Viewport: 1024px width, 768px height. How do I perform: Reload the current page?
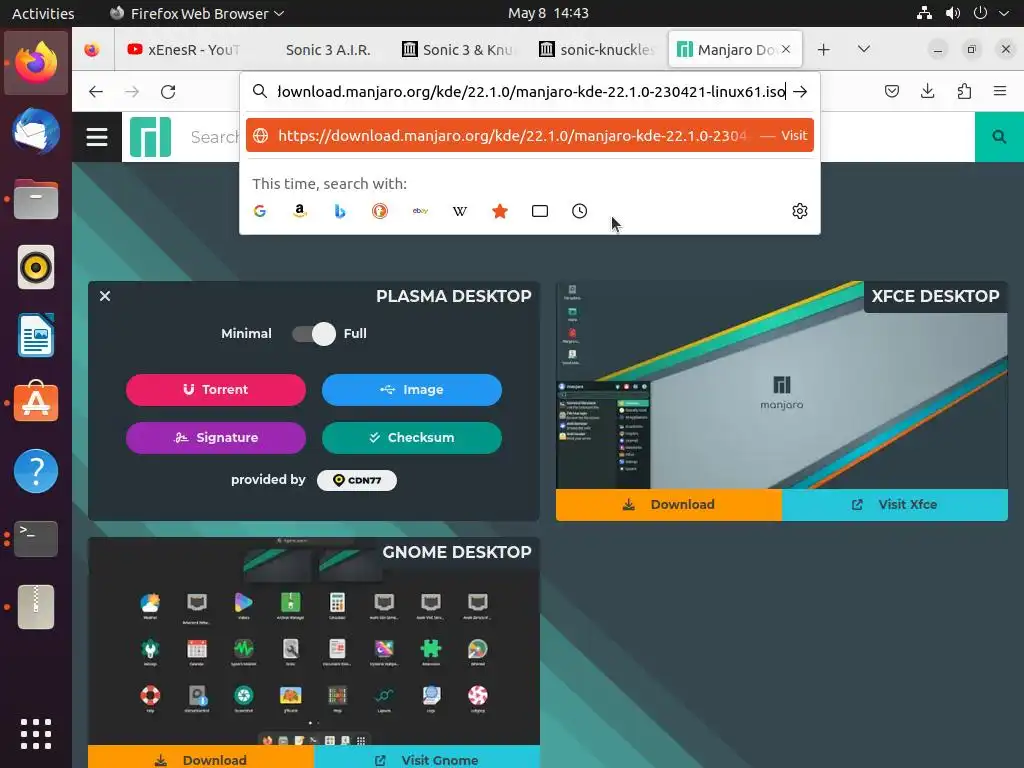(x=168, y=92)
